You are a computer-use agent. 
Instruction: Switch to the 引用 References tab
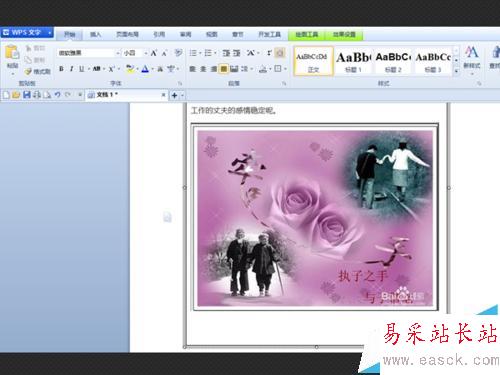(x=159, y=34)
